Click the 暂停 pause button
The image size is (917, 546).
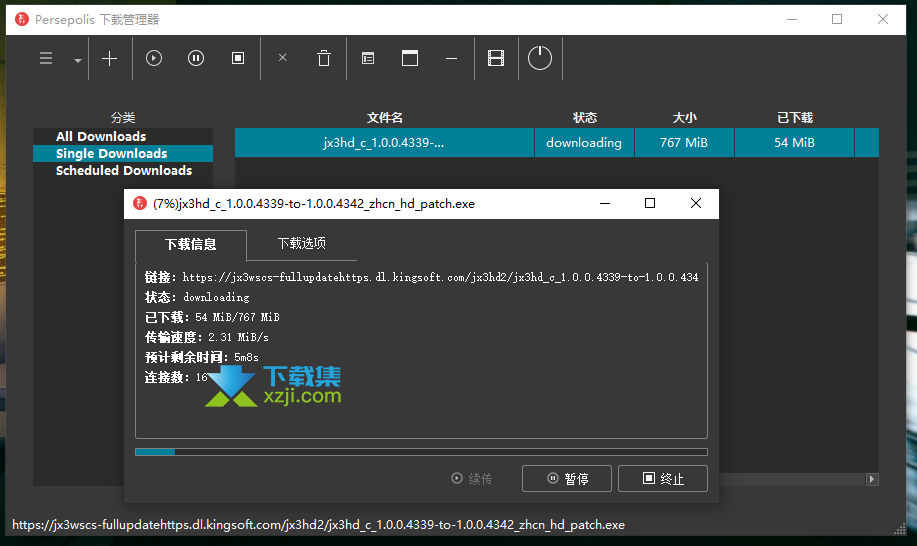[x=567, y=478]
